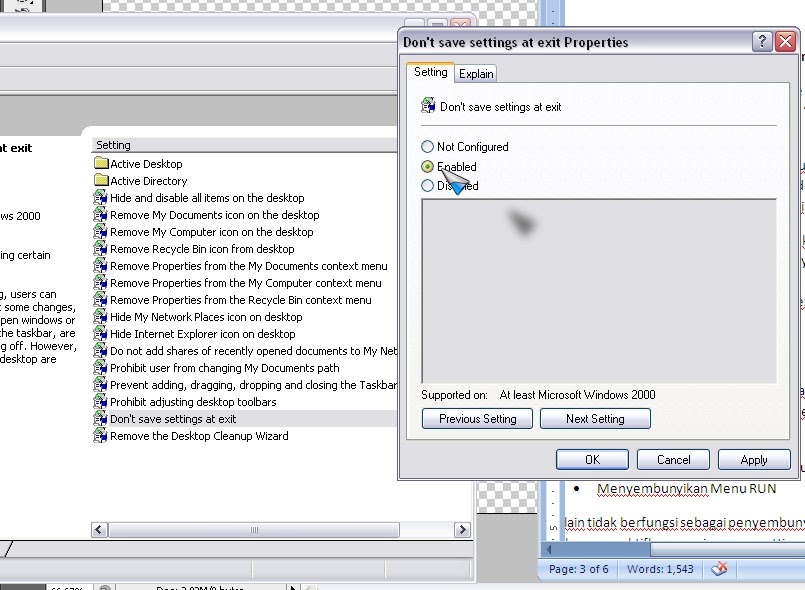
Task: Click the icon beside 'Remove the Desktop Cleanup Wizard'
Action: click(100, 435)
